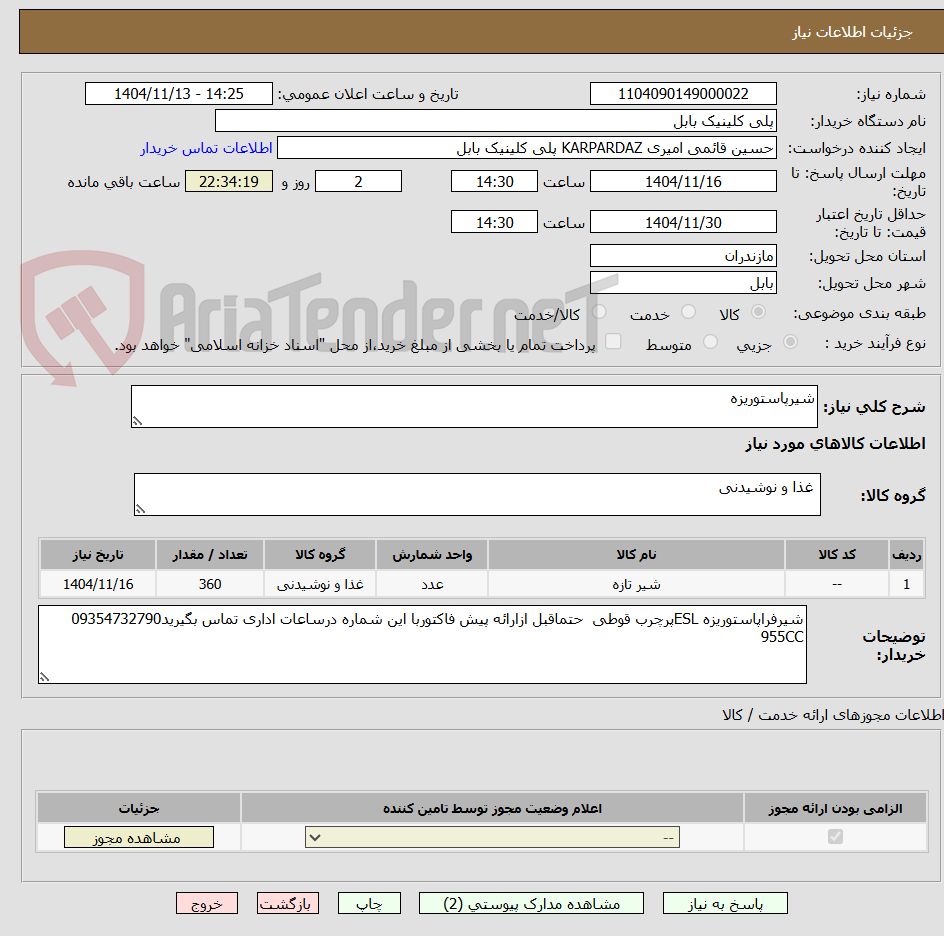Click the واحد شمارش column header
Screen dimensions: 944x936
pos(432,554)
